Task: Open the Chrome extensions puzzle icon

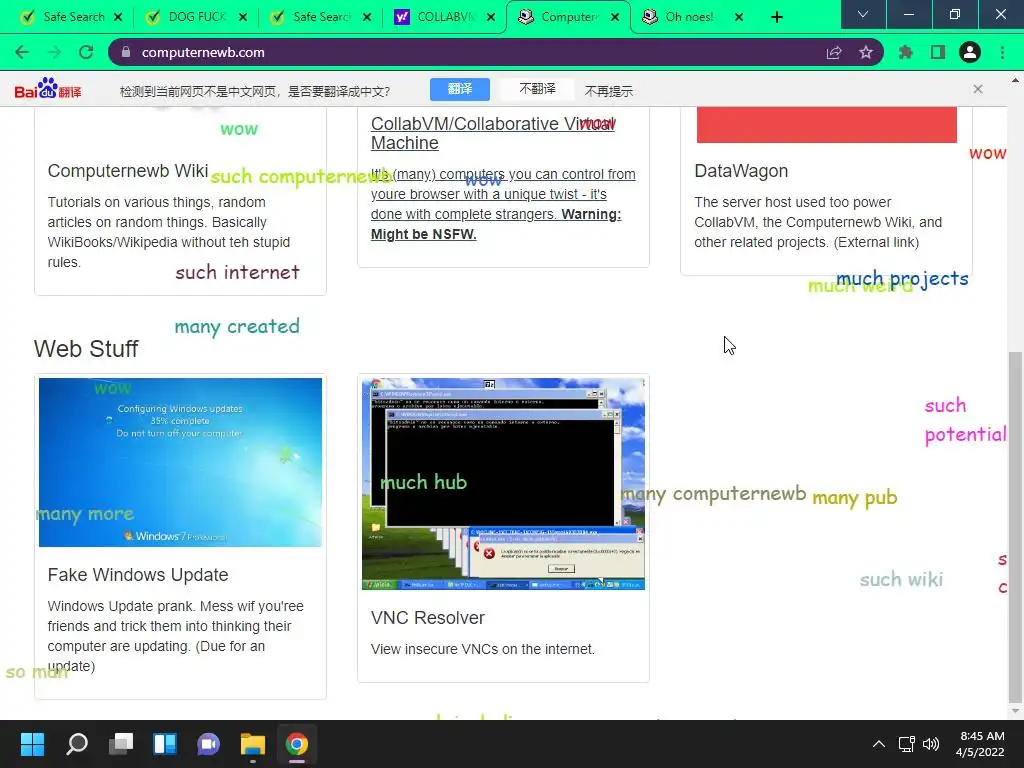Action: tap(906, 52)
